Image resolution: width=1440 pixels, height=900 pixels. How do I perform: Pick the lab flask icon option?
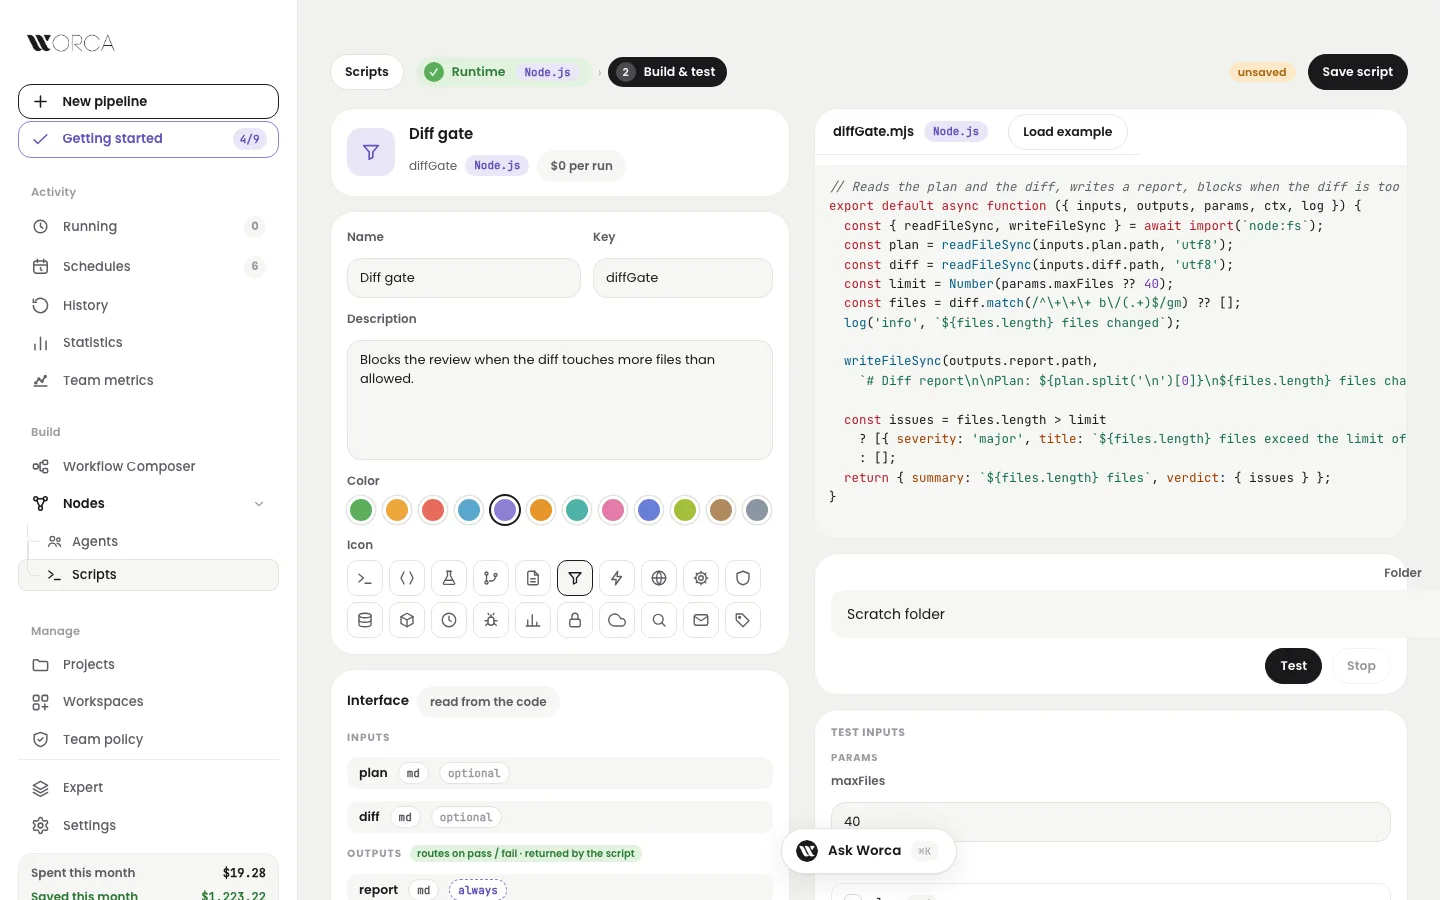coord(449,578)
